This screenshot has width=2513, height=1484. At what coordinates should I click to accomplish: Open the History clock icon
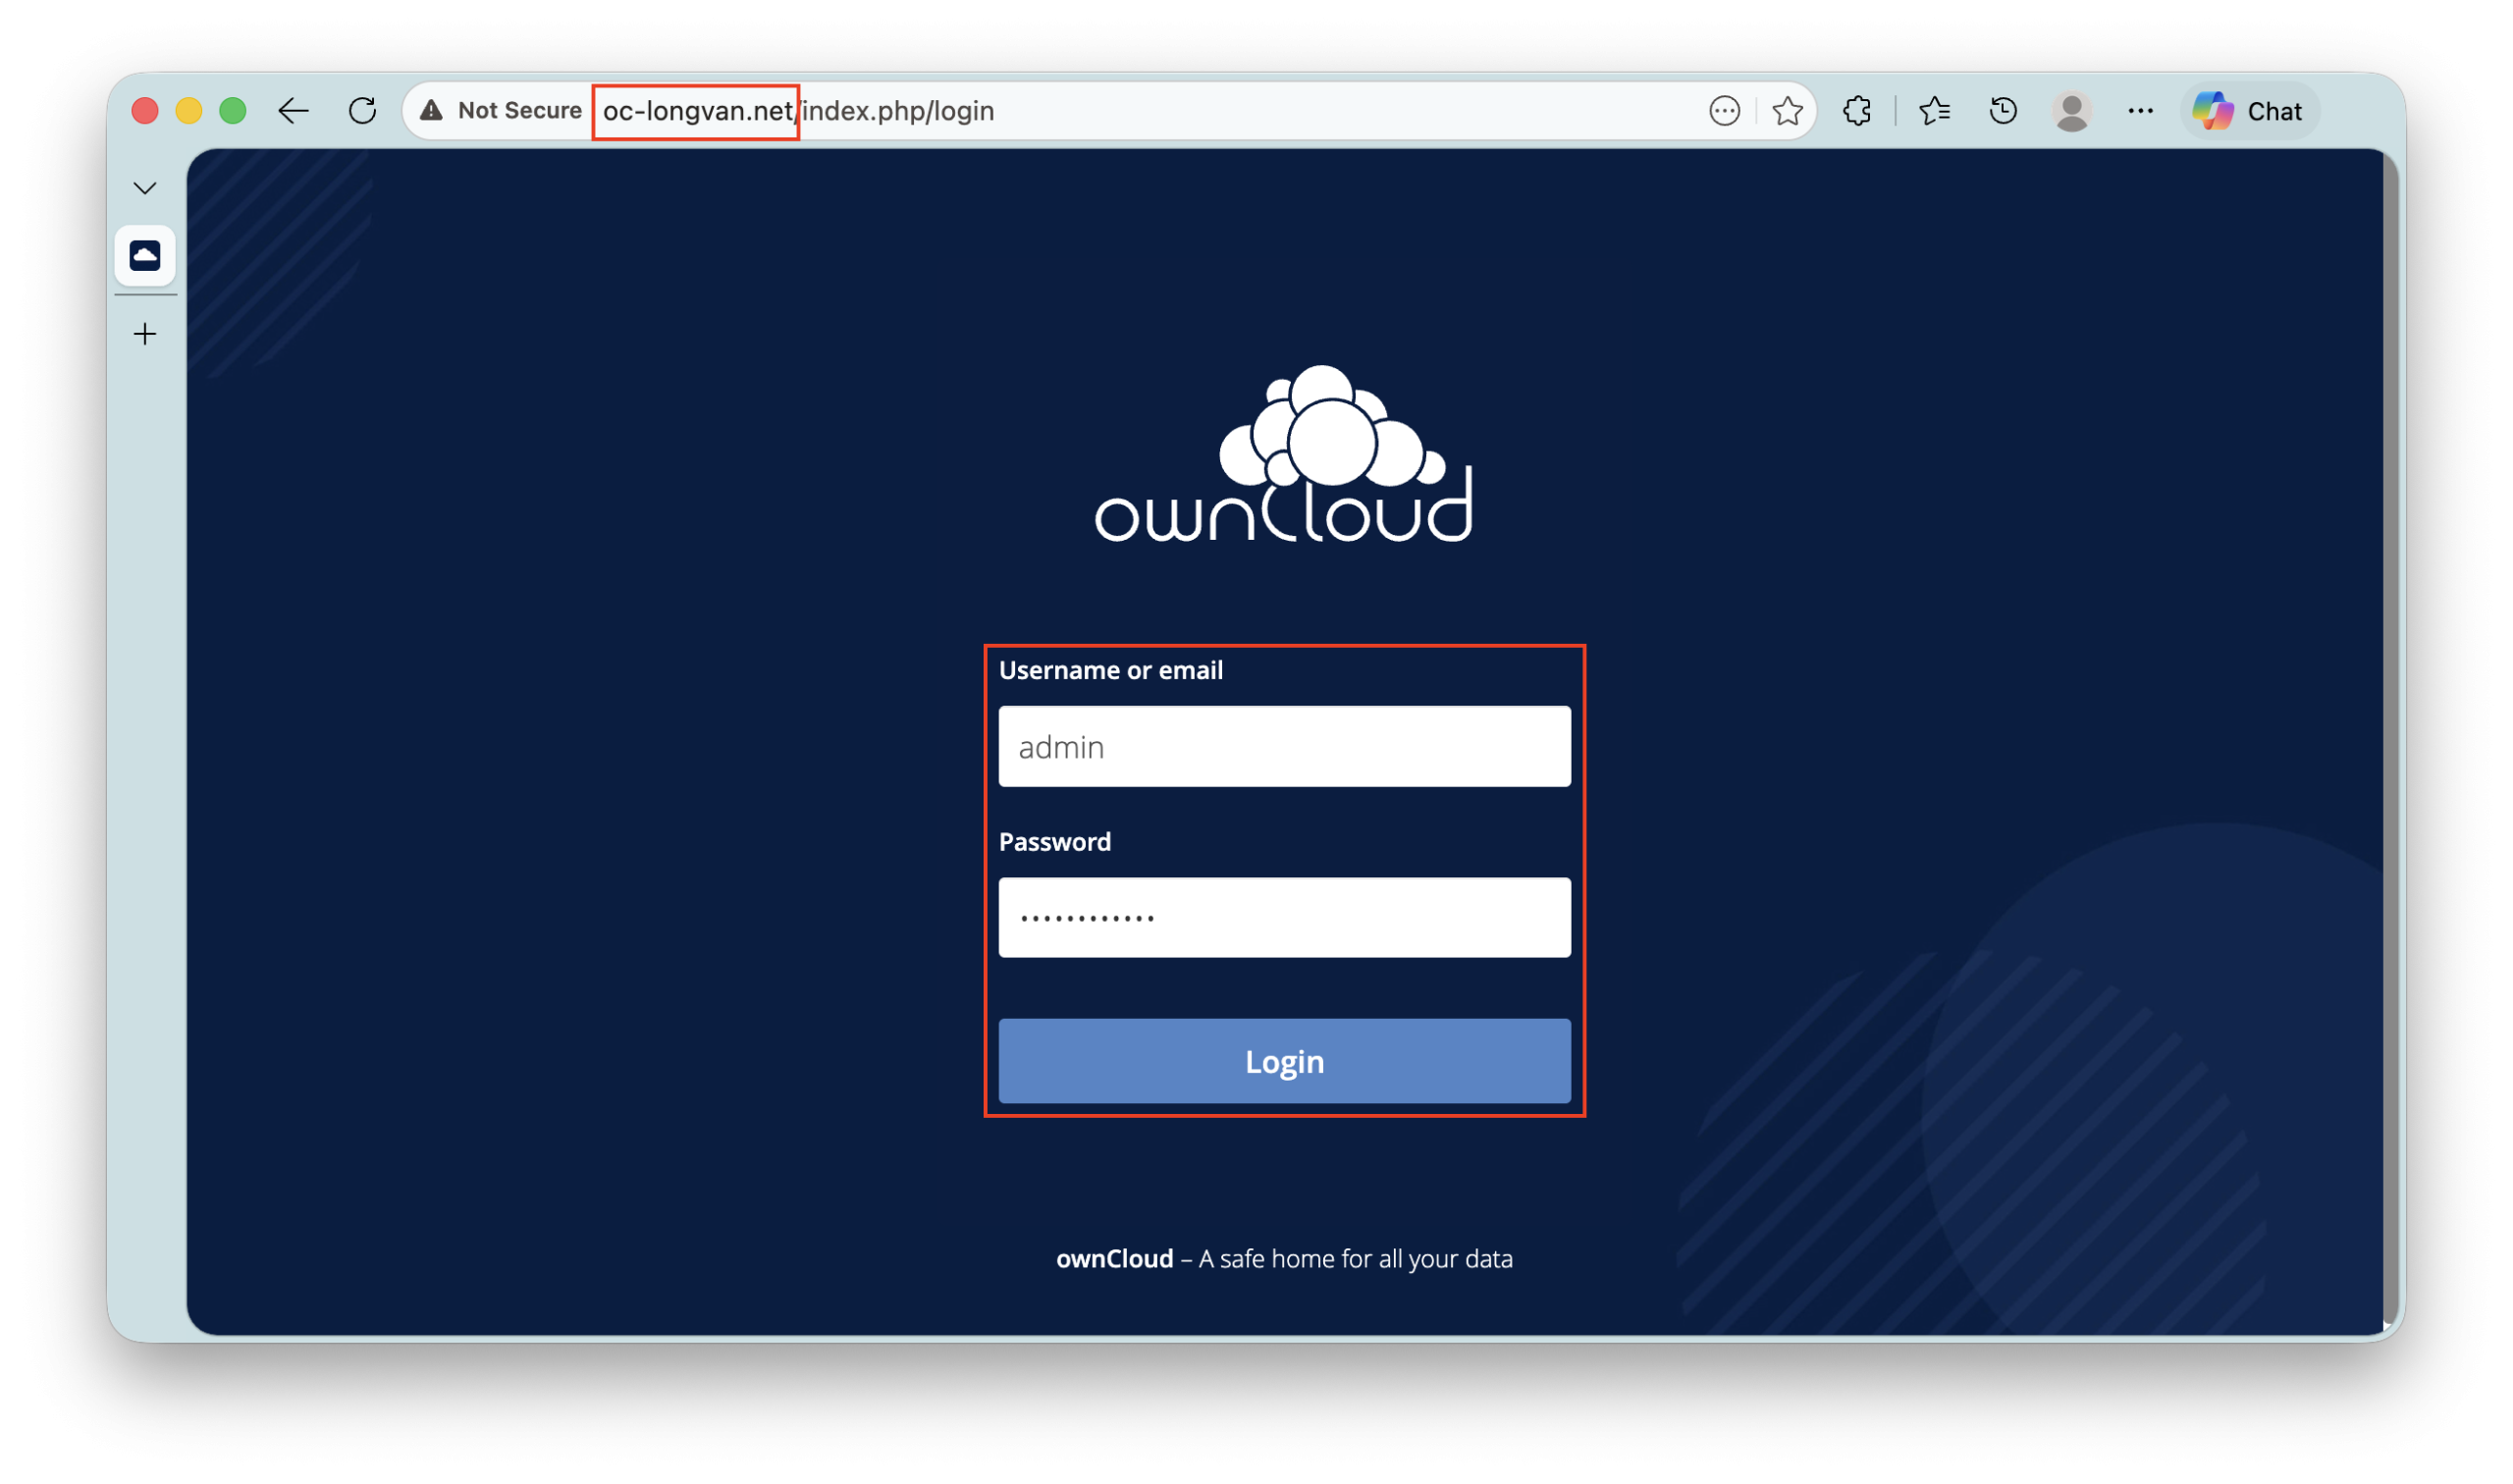[2003, 111]
